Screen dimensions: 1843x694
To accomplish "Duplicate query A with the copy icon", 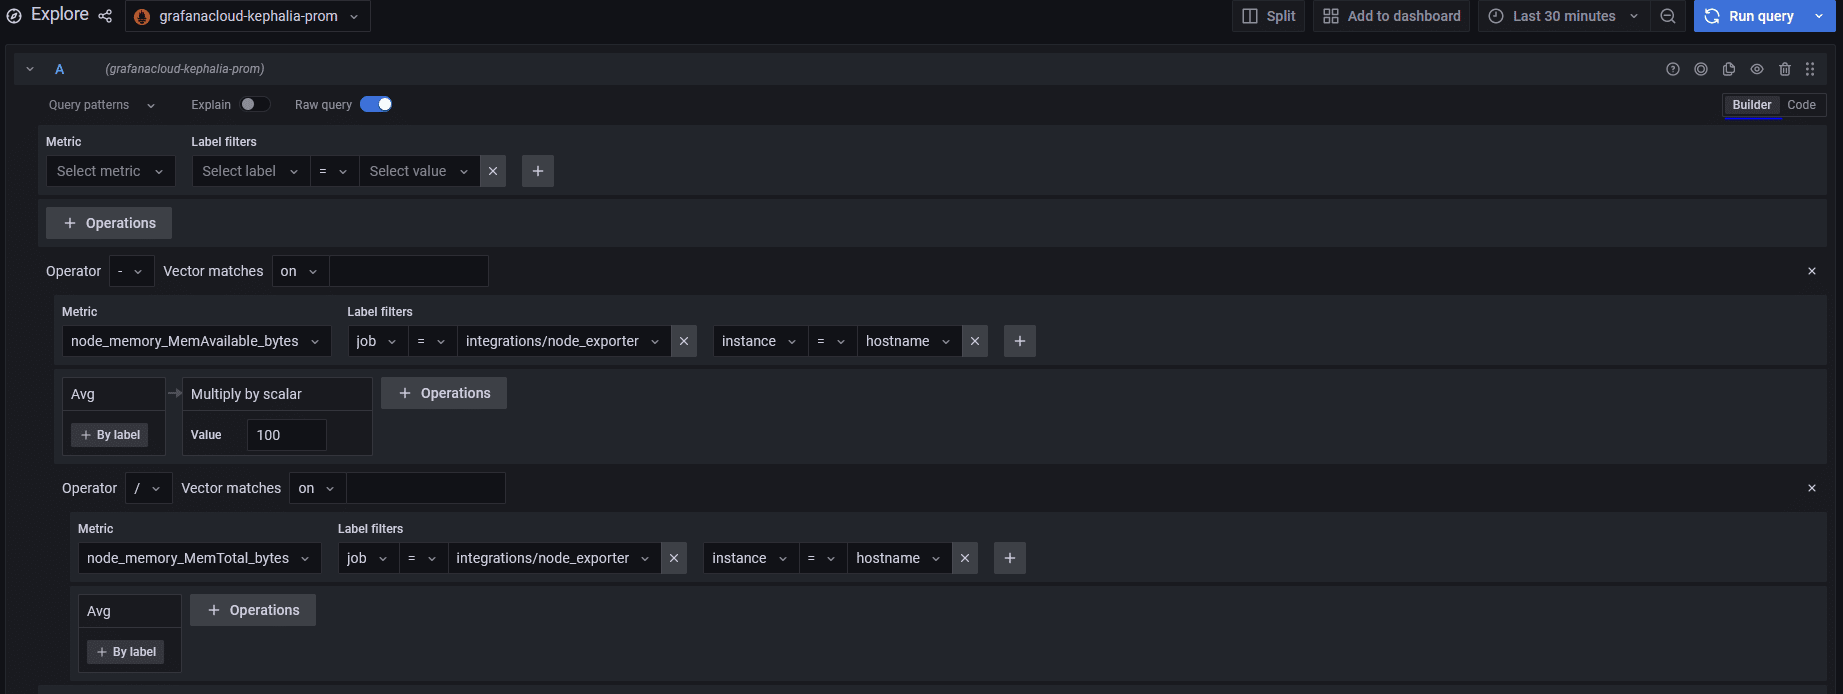I will 1729,69.
